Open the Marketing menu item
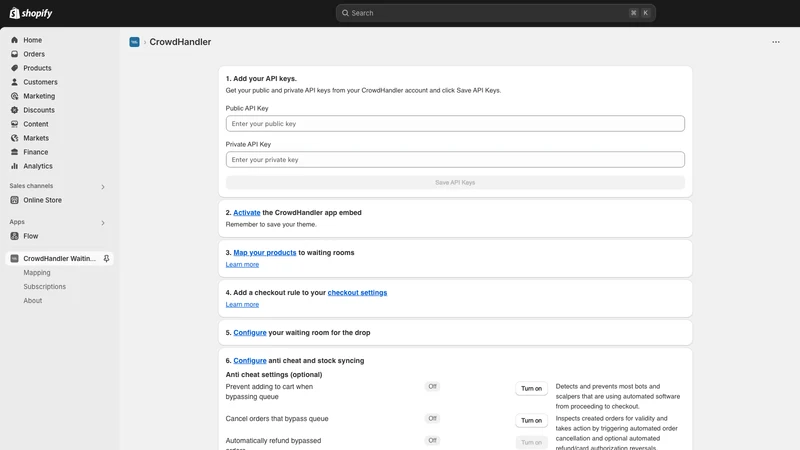This screenshot has height=450, width=800. click(x=39, y=96)
